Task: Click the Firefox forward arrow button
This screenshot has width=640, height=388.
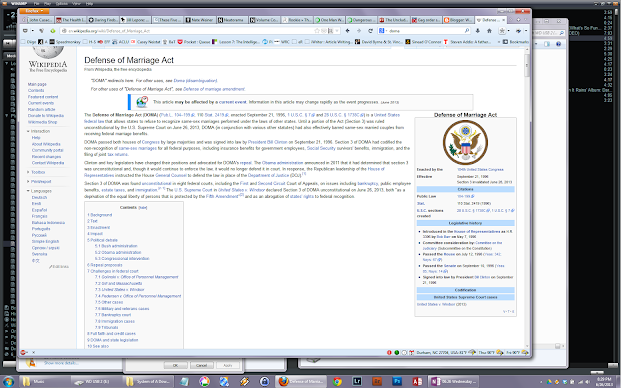Action: click(359, 31)
